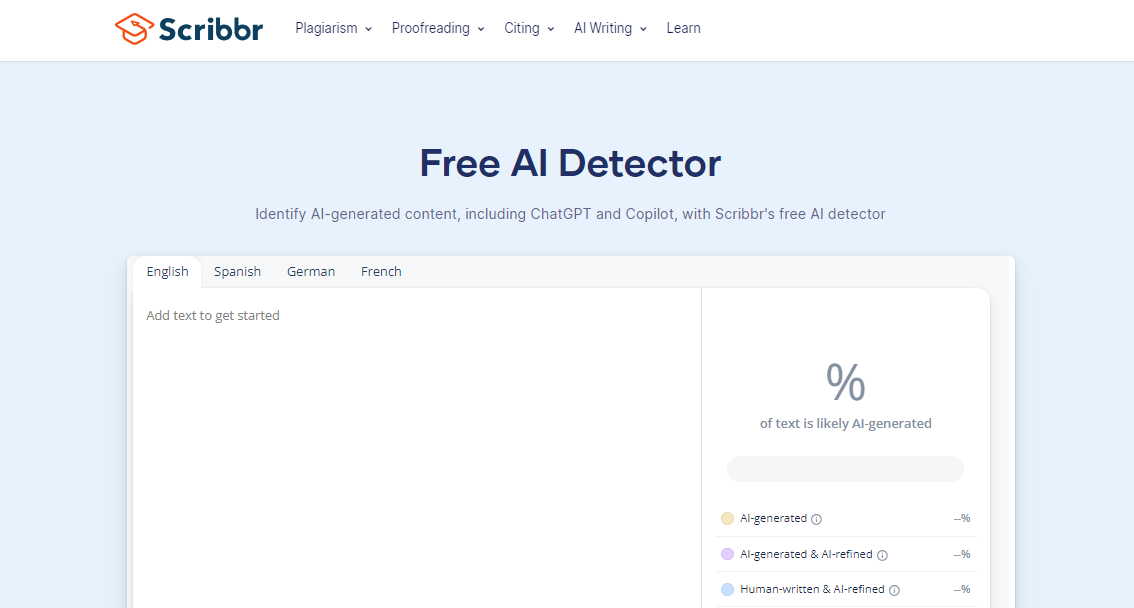Click the Scribbr wordmark to go home
Viewport: 1134px width, 608px height.
click(208, 29)
